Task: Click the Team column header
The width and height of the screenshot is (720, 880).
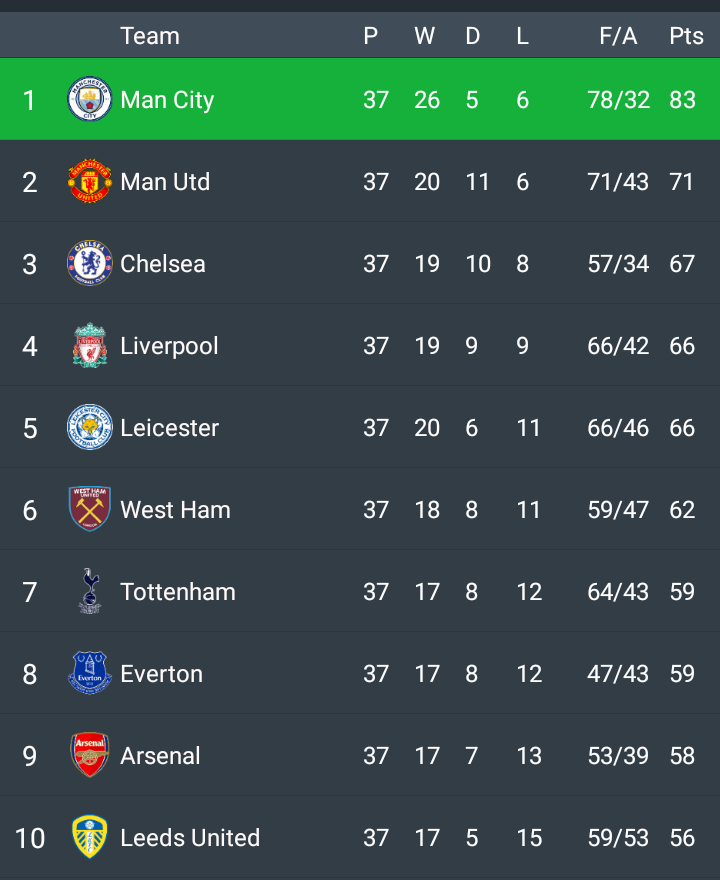Action: pos(150,36)
